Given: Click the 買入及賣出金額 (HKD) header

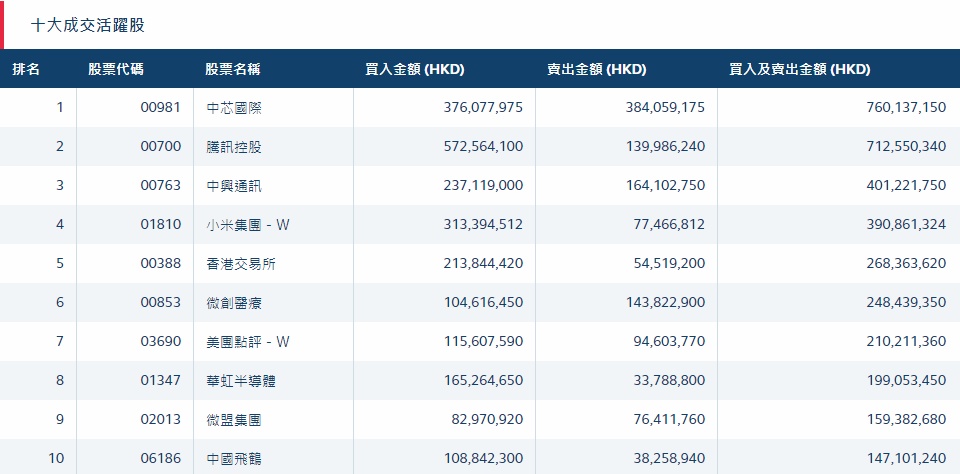Looking at the screenshot, I should pos(800,69).
